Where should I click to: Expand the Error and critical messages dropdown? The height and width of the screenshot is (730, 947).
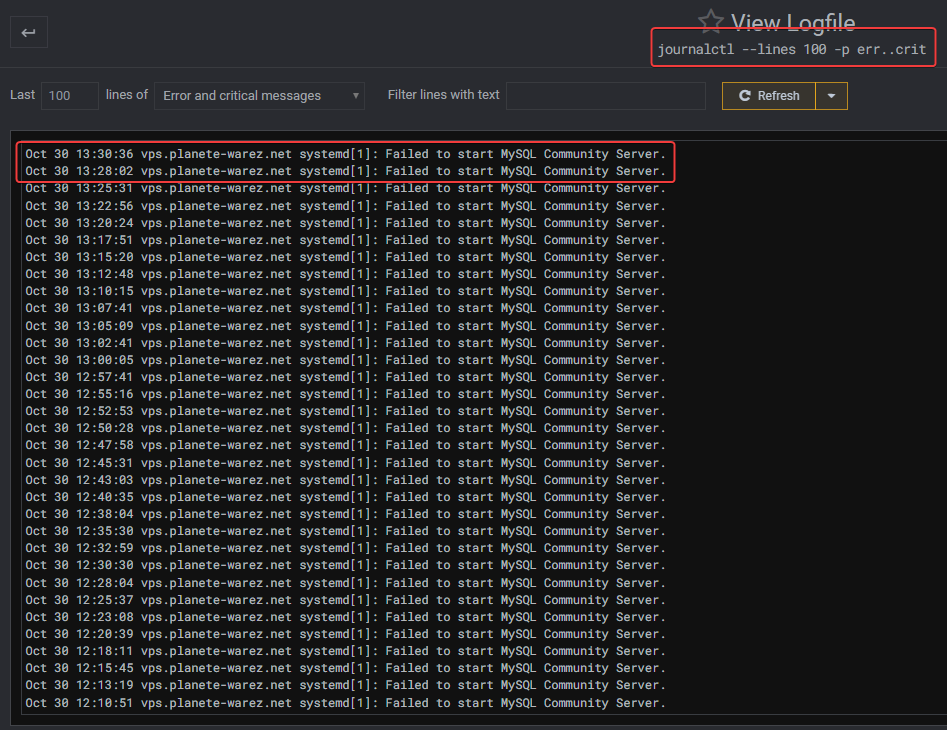pos(260,96)
